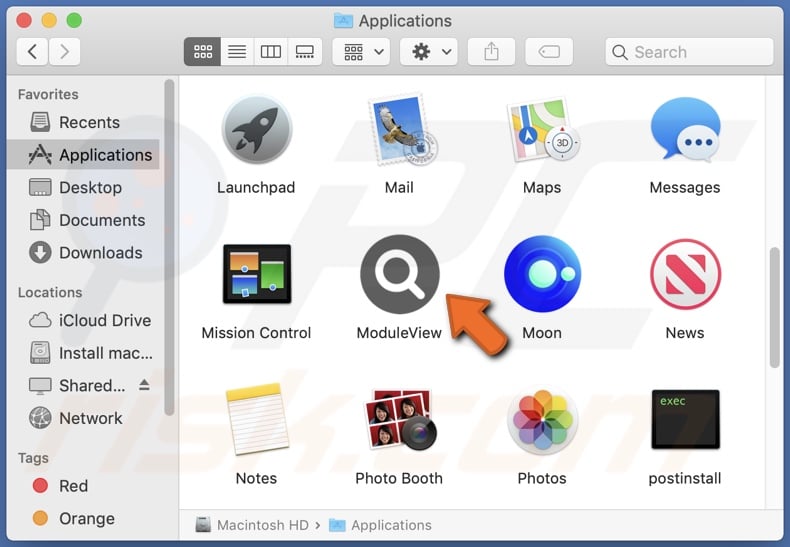Click the Share toolbar button
790x547 pixels.
pyautogui.click(x=491, y=51)
